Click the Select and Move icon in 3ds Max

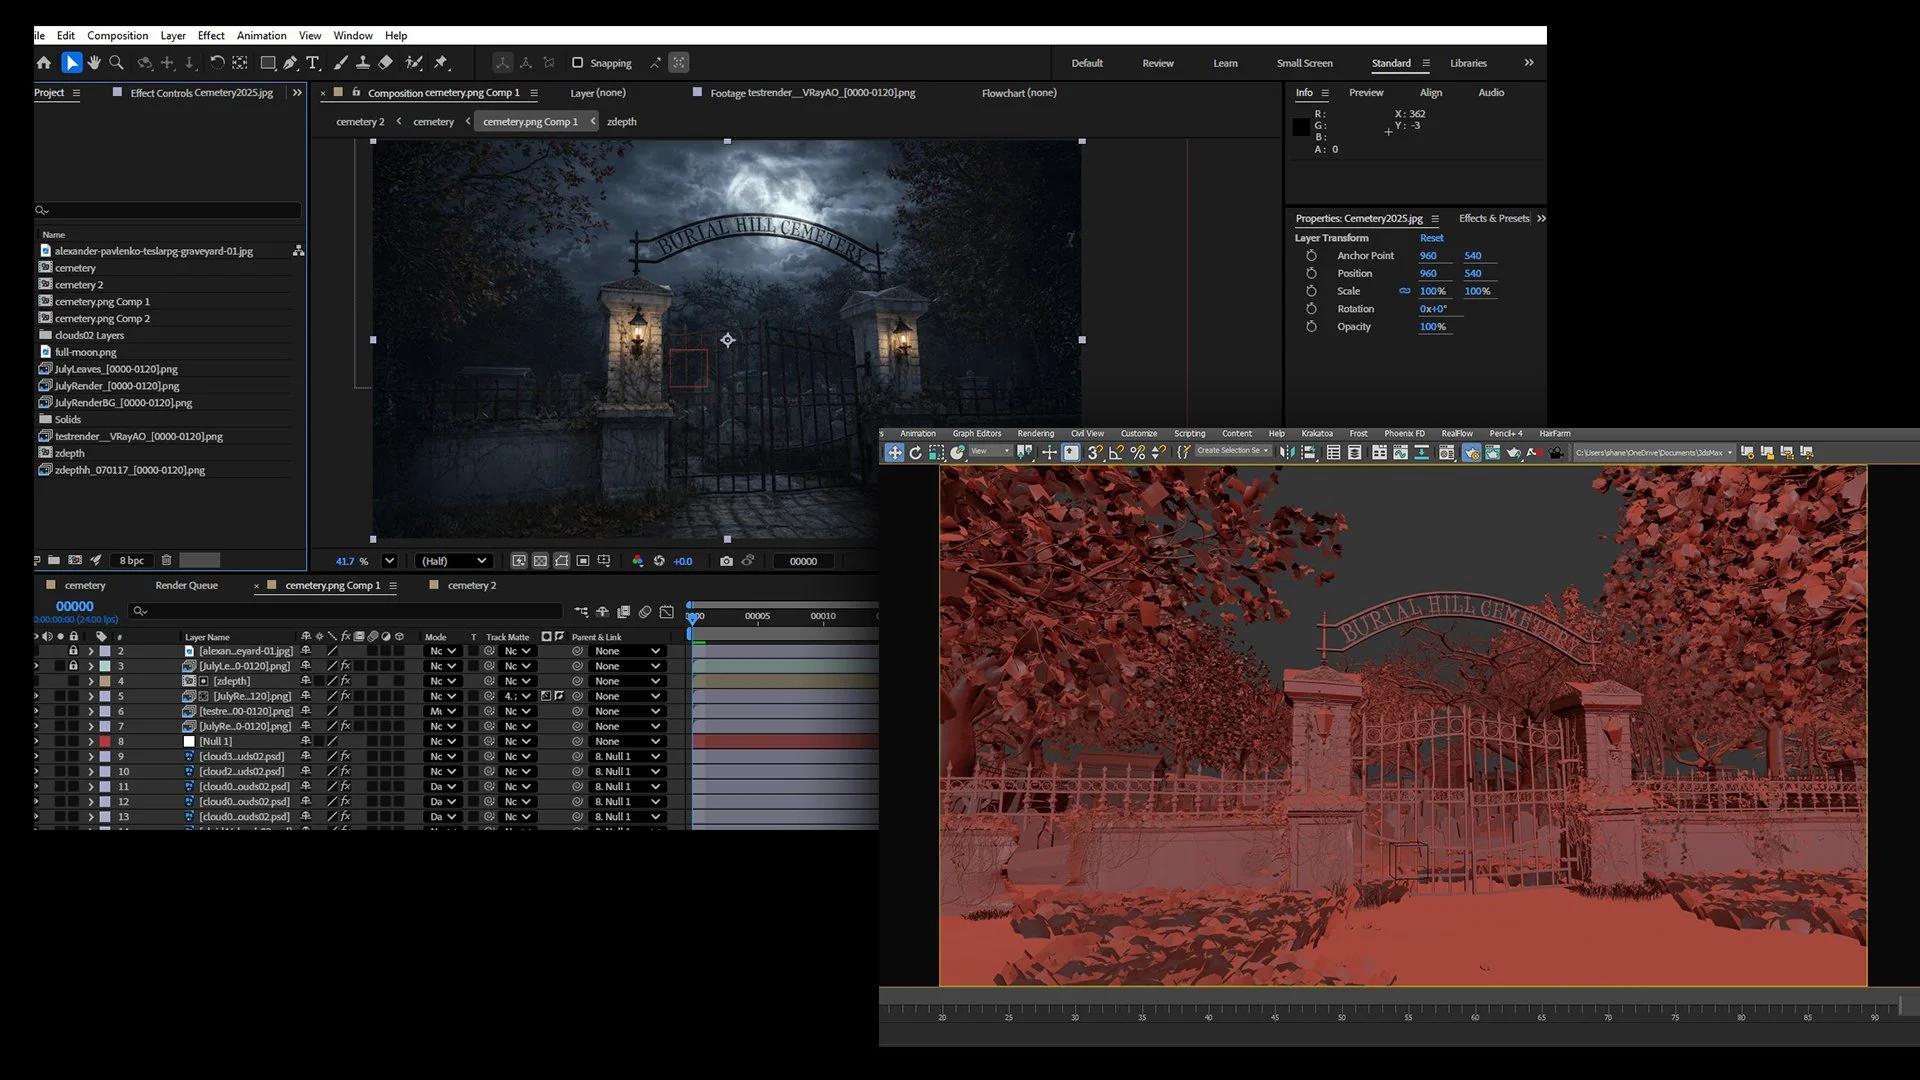894,453
